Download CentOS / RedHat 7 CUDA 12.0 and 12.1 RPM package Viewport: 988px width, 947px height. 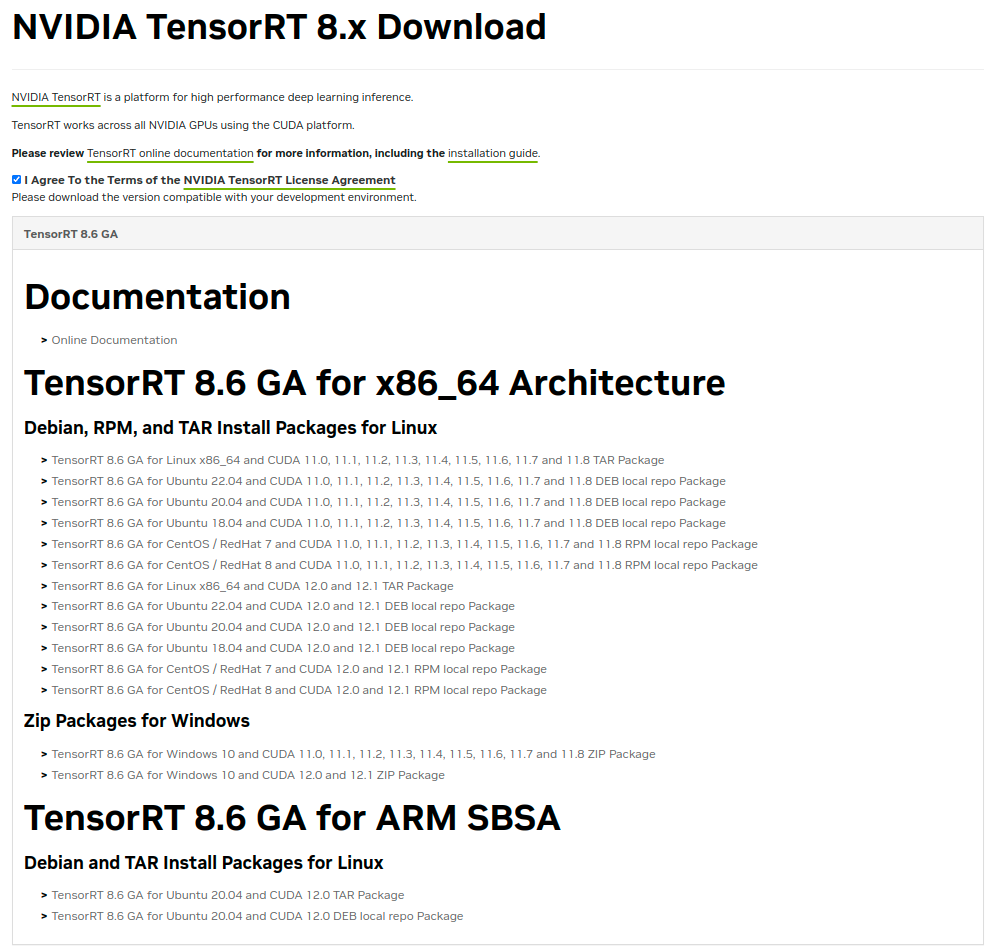[x=299, y=669]
